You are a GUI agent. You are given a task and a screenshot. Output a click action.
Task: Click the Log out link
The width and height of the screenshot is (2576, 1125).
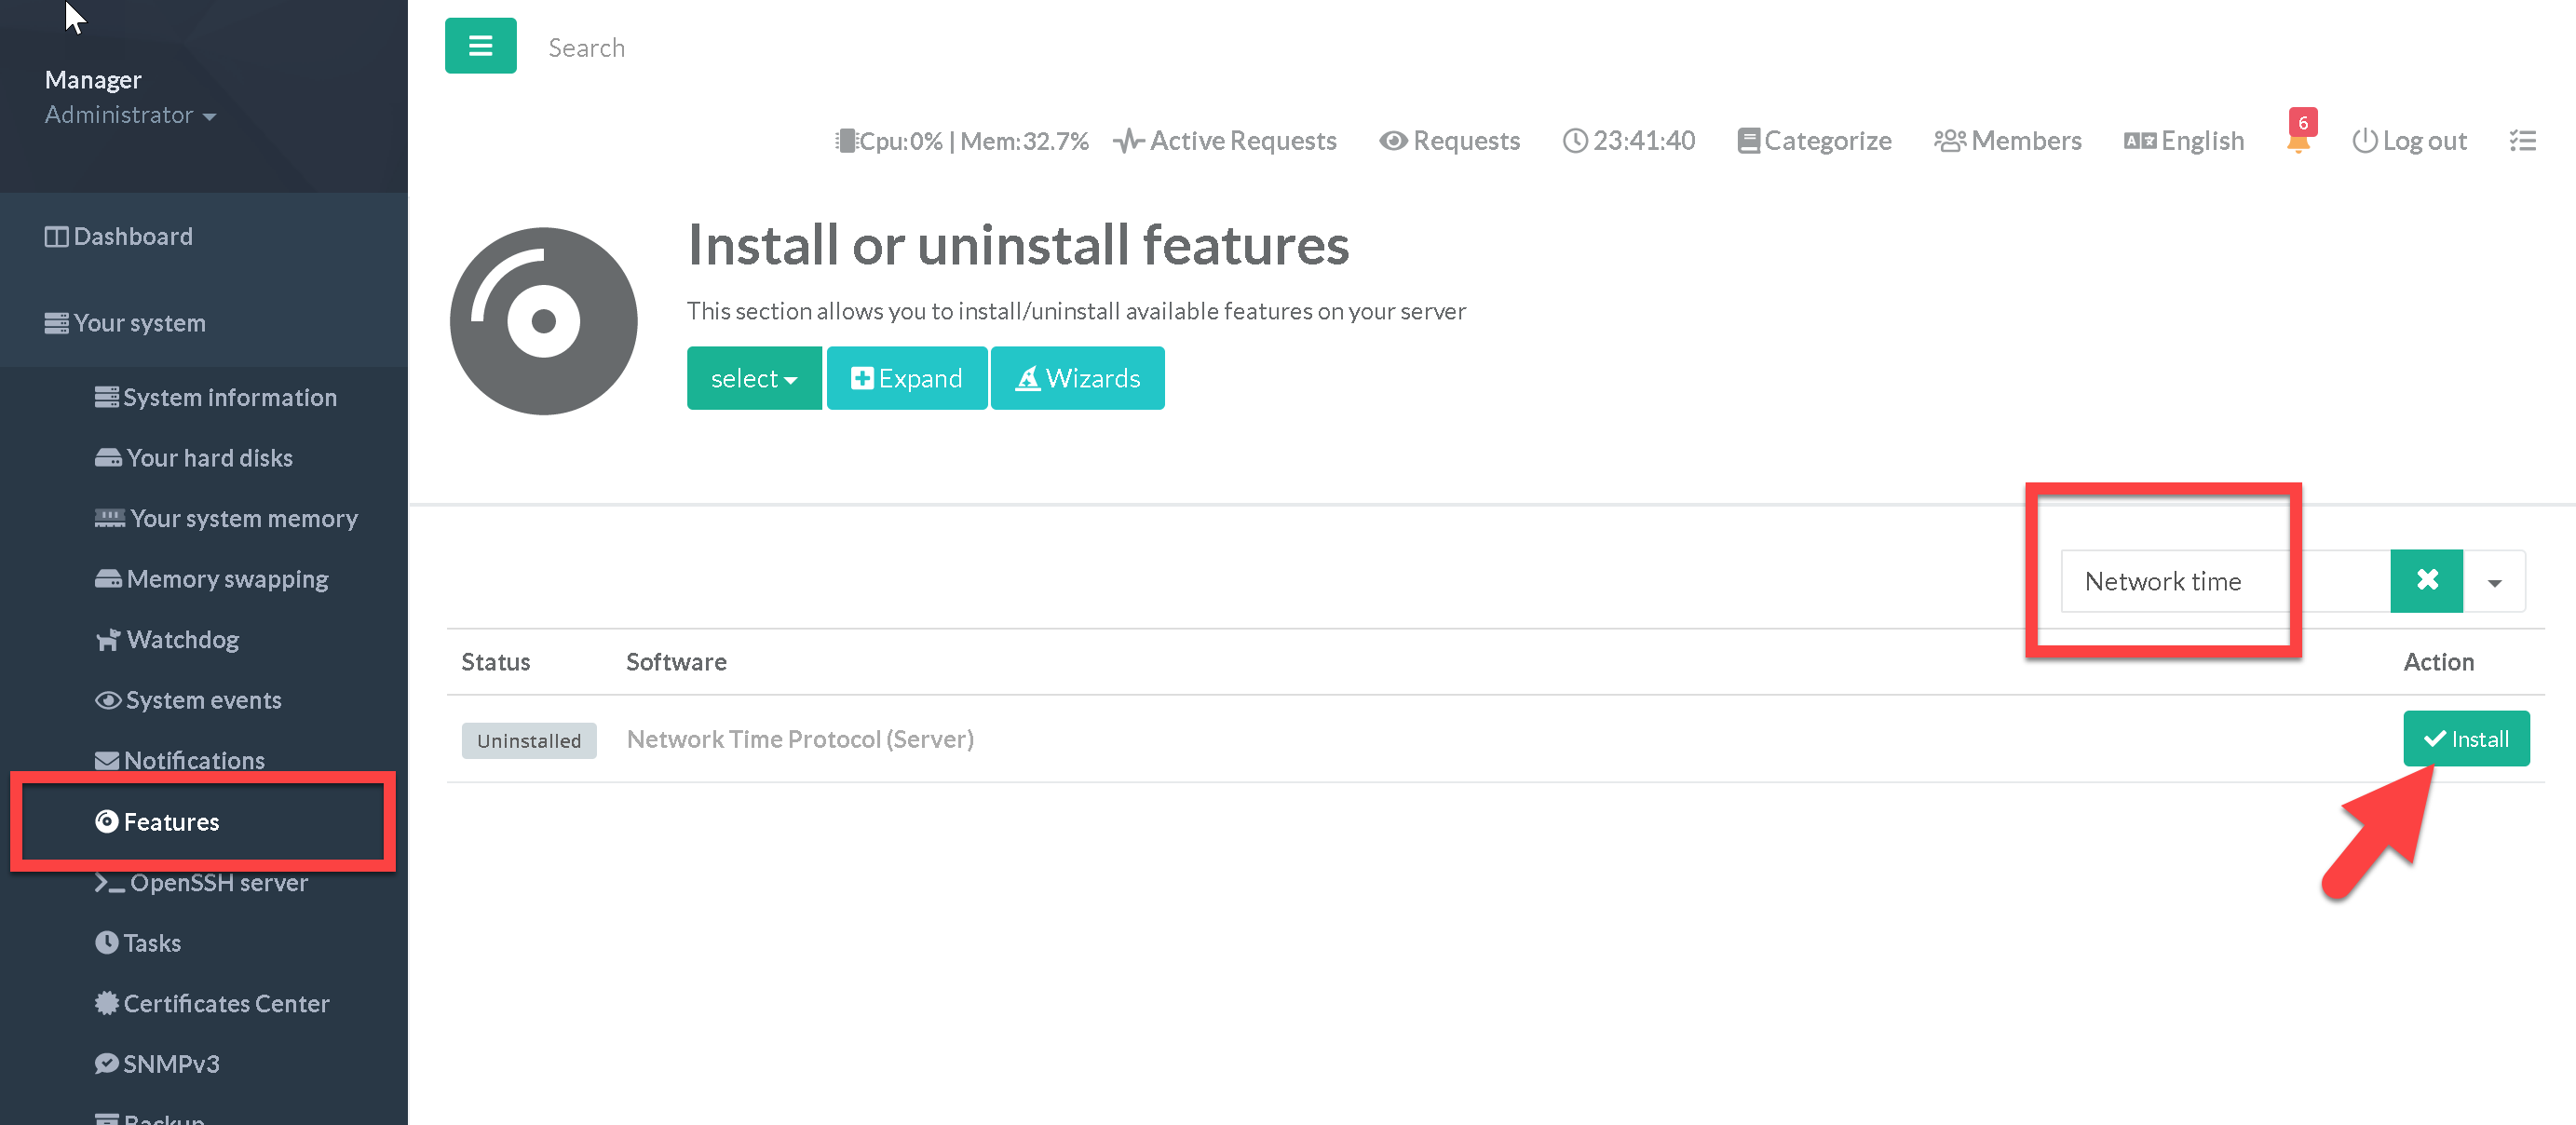(x=2409, y=141)
